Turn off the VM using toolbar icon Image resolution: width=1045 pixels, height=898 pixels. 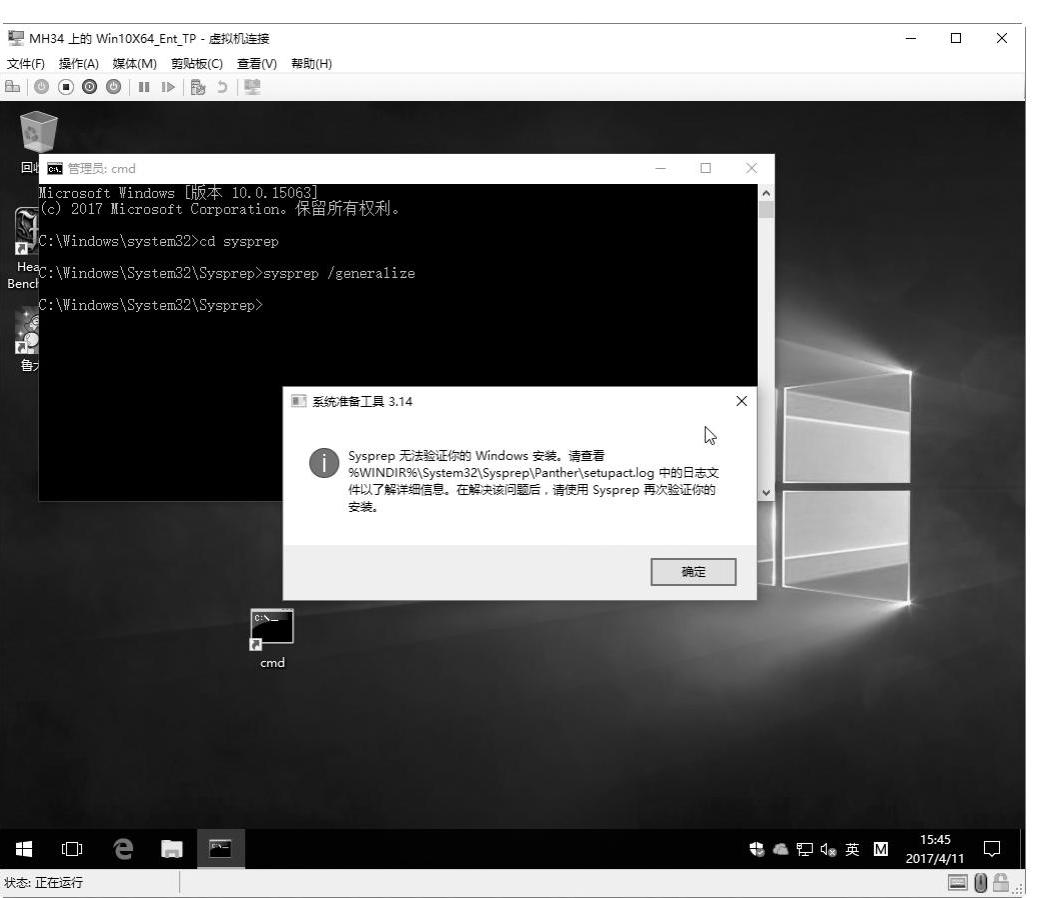tap(65, 87)
